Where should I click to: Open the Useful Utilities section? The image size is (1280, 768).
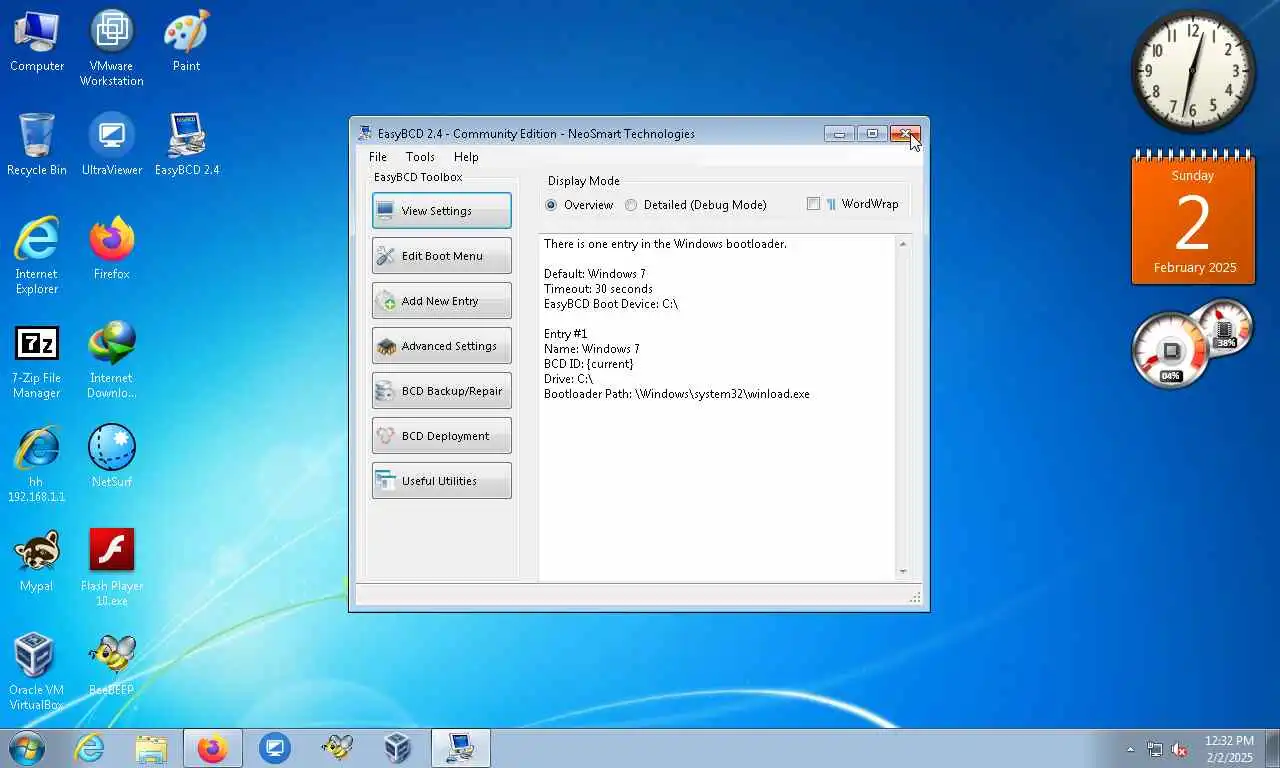[441, 481]
